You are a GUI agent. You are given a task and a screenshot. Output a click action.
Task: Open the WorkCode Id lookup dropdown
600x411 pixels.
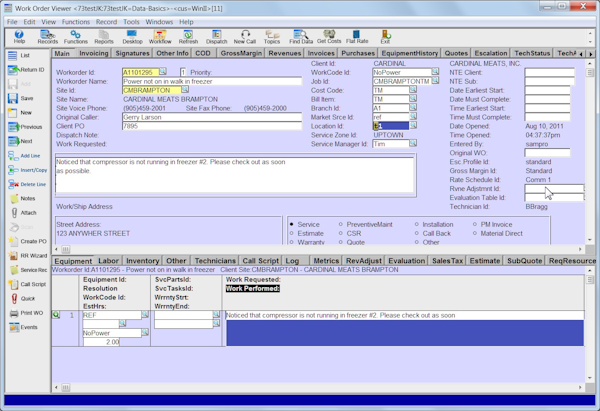[435, 72]
